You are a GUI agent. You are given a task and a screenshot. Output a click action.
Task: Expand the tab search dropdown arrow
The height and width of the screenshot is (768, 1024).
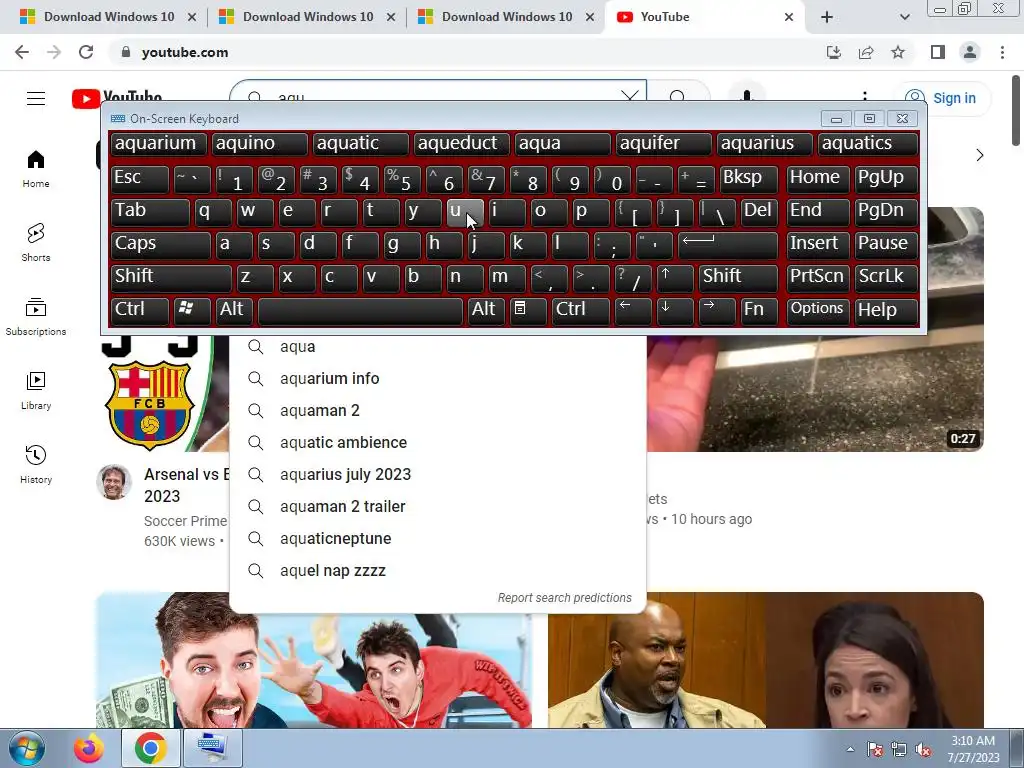[x=904, y=17]
